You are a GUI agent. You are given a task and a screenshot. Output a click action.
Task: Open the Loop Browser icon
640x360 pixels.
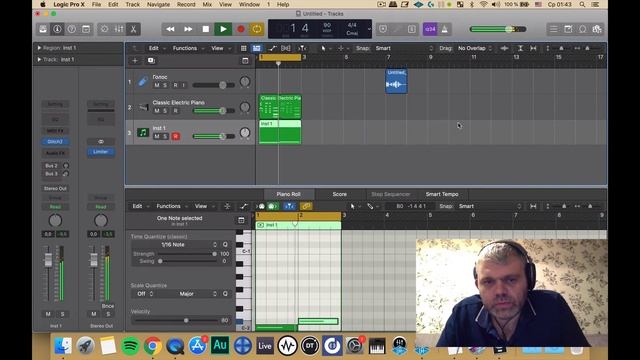pyautogui.click(x=582, y=29)
